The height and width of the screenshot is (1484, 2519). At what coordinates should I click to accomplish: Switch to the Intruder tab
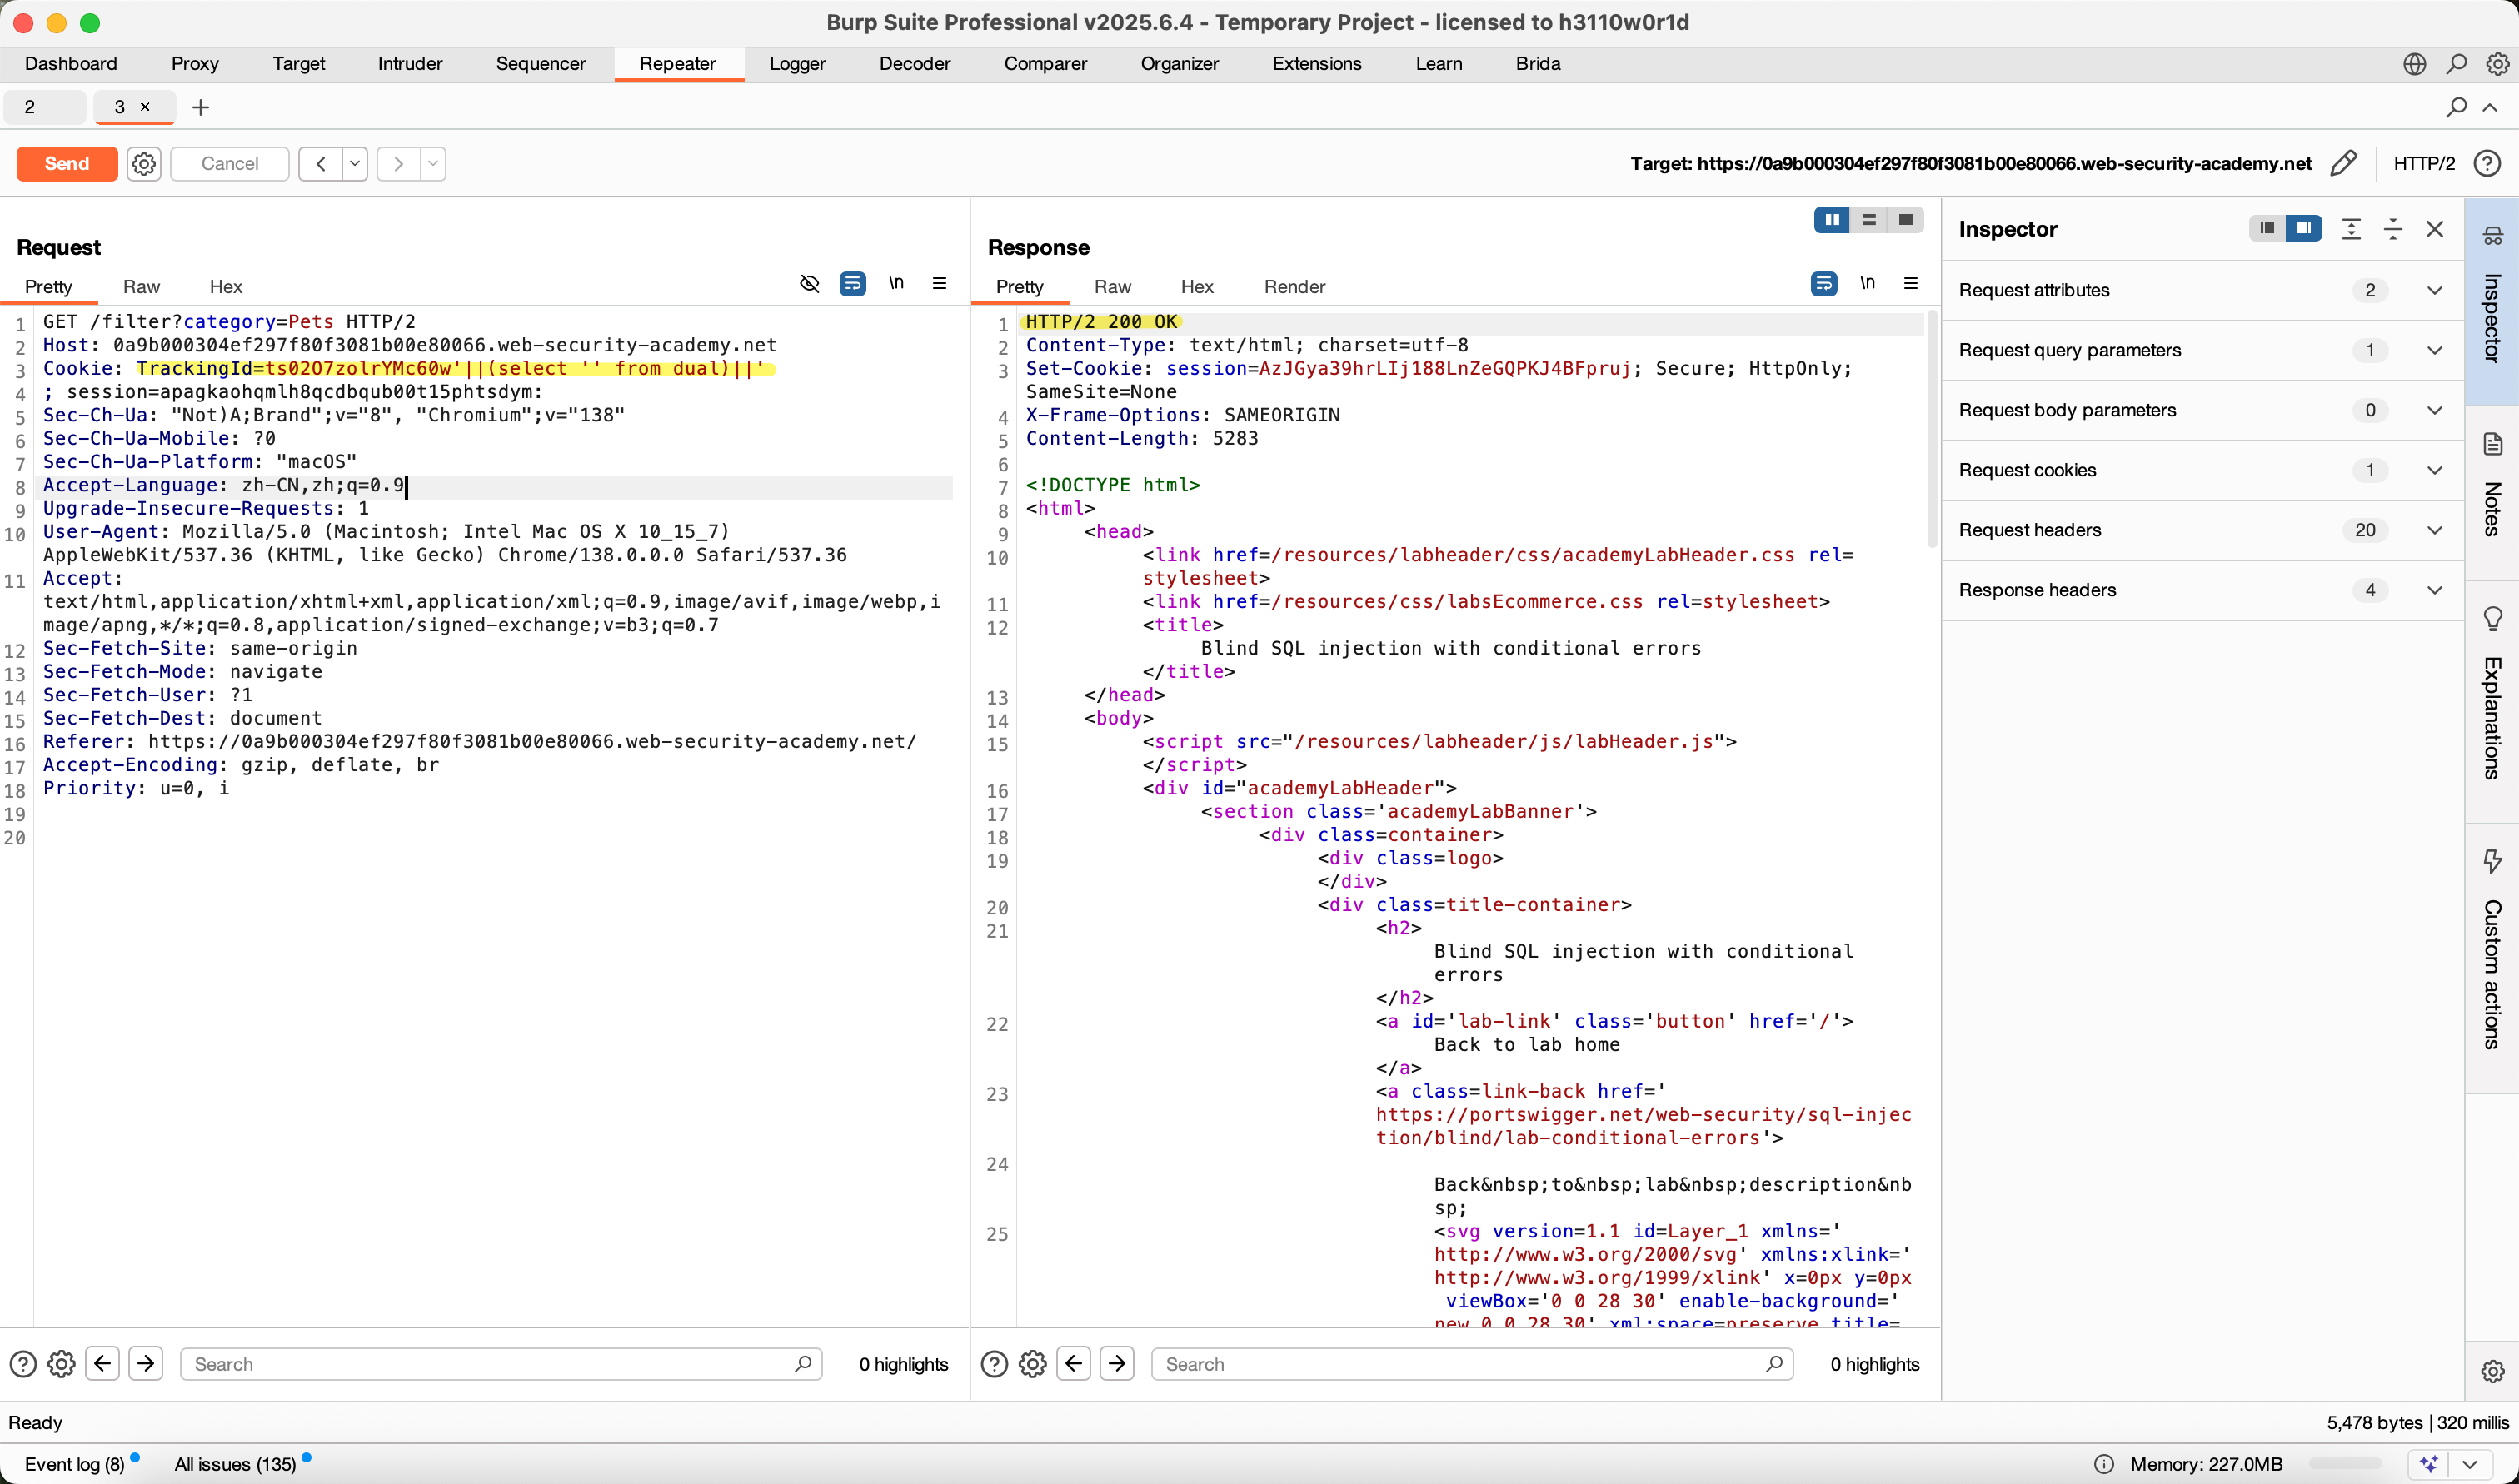410,63
